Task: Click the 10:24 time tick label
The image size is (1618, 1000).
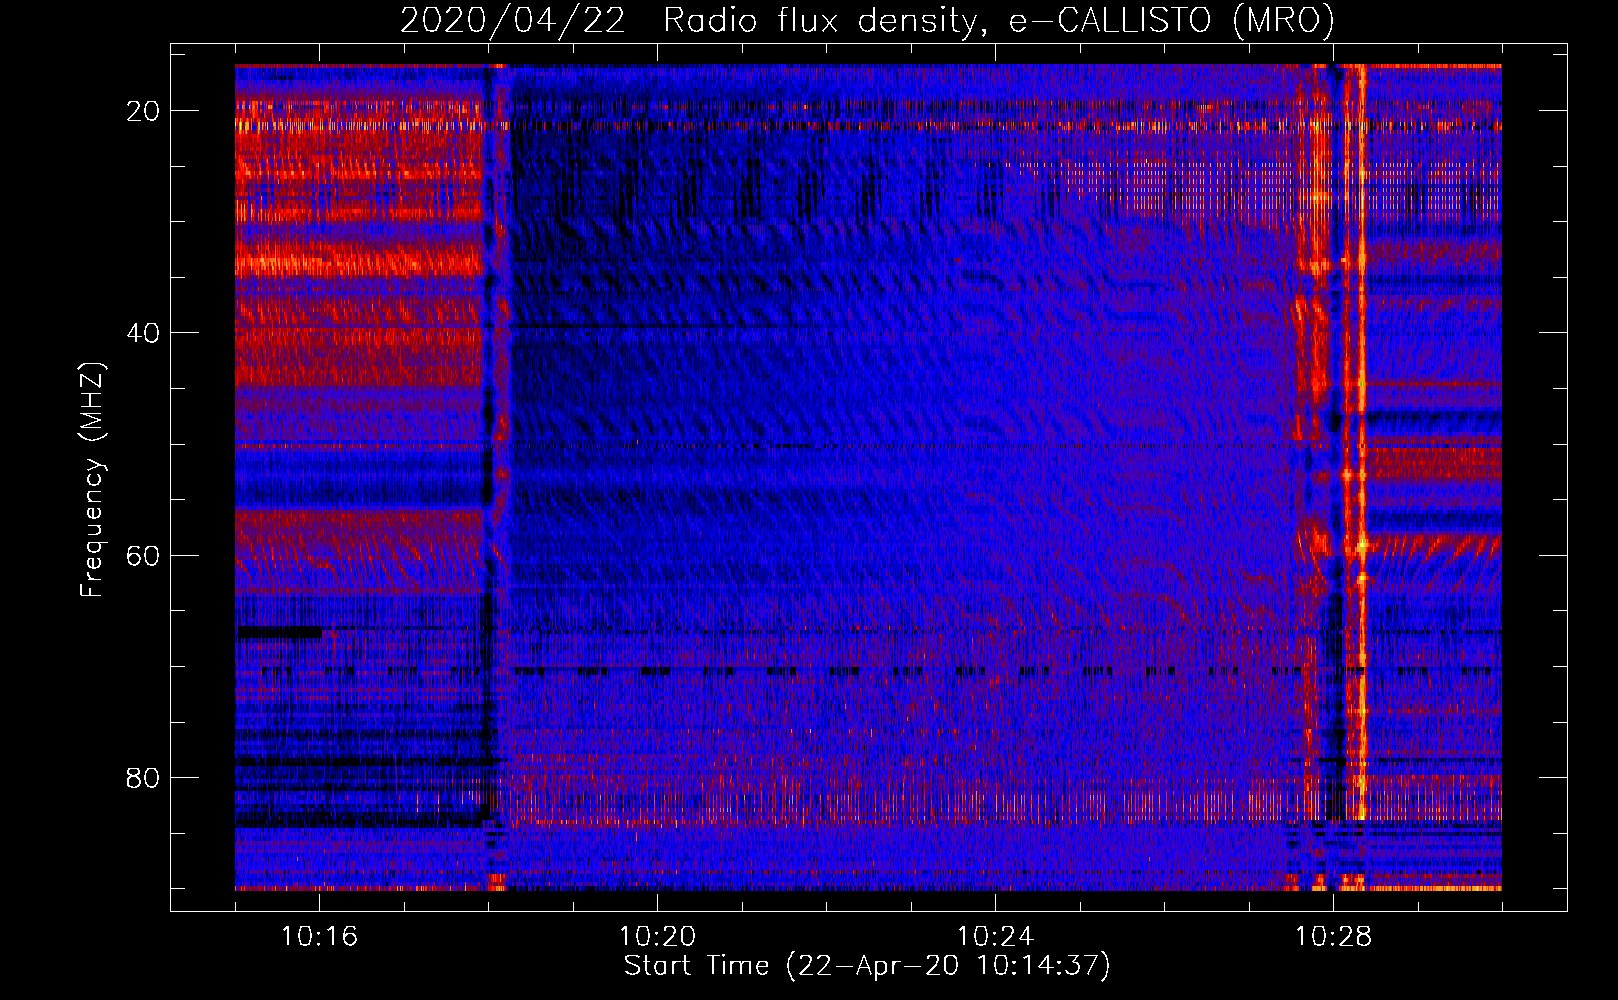Action: 995,937
